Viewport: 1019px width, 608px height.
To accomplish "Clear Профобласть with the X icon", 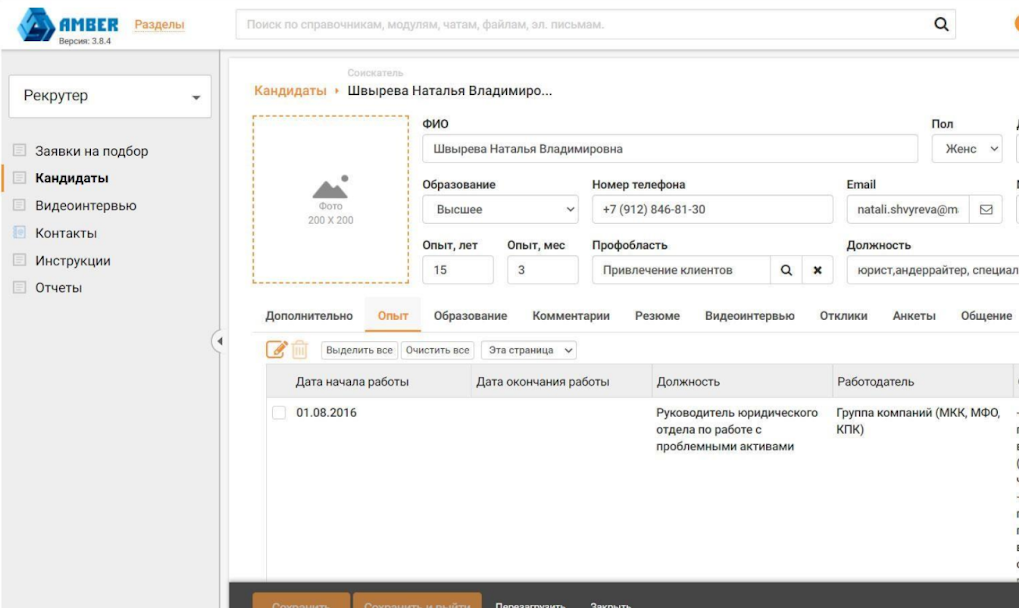I will (818, 270).
